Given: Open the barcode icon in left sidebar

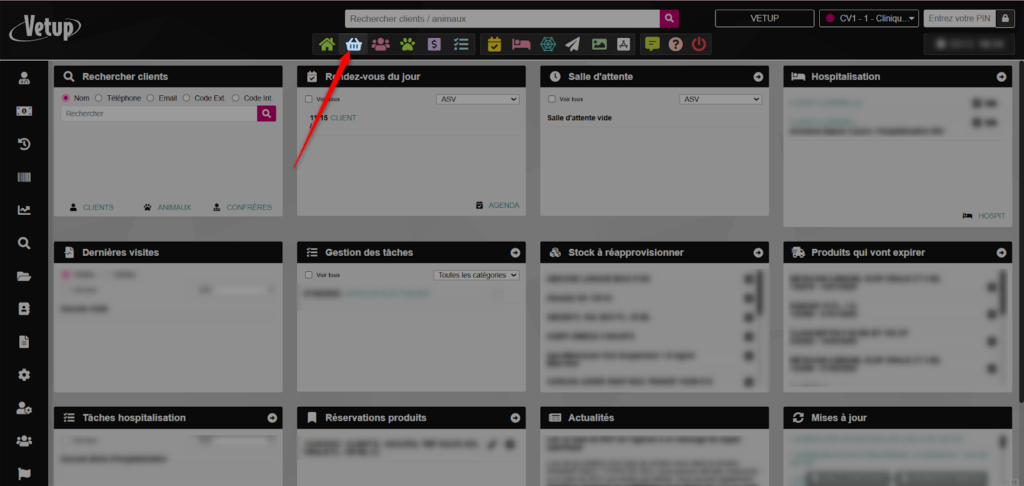Looking at the screenshot, I should click(x=24, y=177).
